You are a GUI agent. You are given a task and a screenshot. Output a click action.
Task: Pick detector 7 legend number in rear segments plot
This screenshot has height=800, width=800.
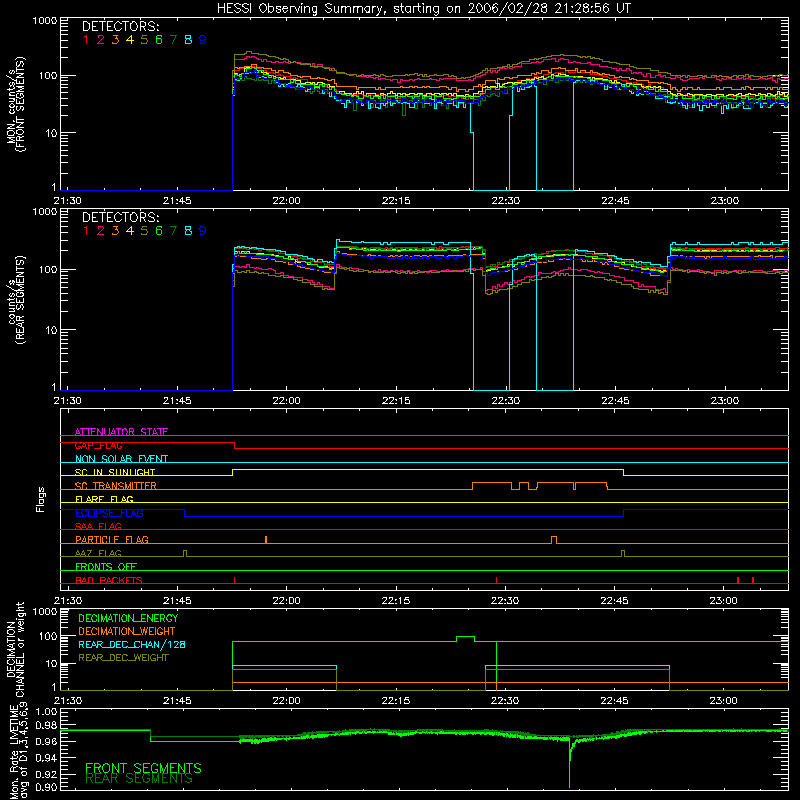(x=173, y=231)
